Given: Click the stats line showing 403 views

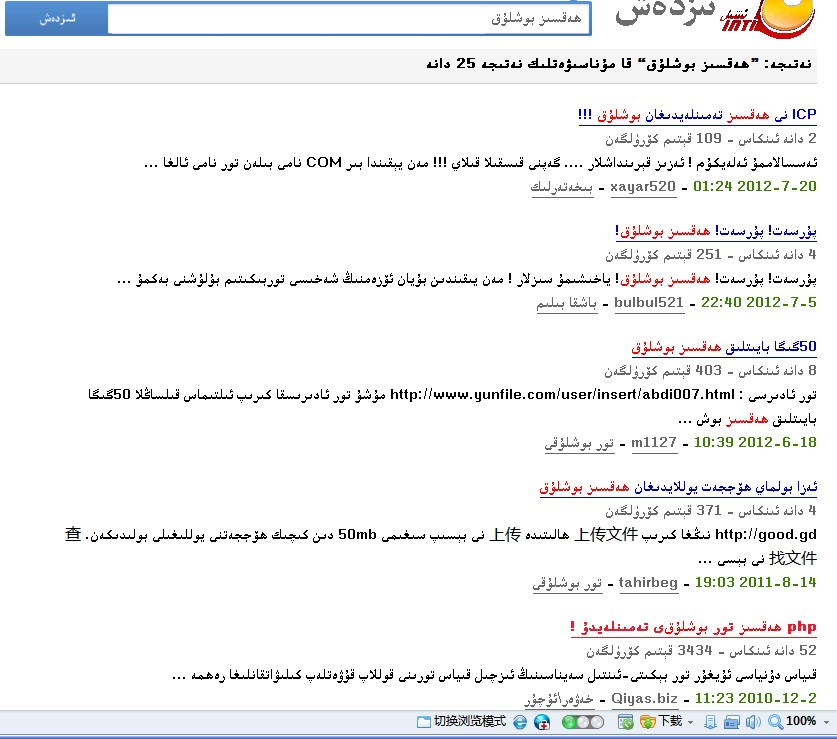Looking at the screenshot, I should coord(710,371).
